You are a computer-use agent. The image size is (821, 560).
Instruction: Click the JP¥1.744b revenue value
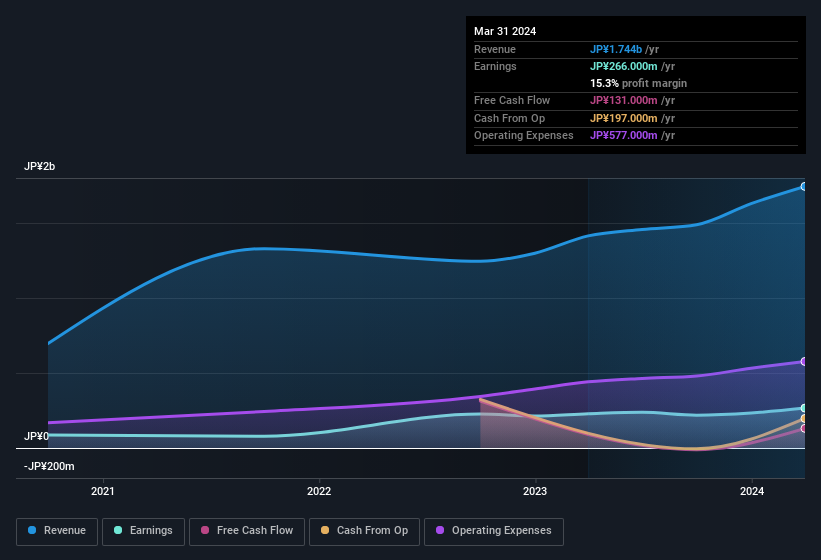pyautogui.click(x=616, y=49)
